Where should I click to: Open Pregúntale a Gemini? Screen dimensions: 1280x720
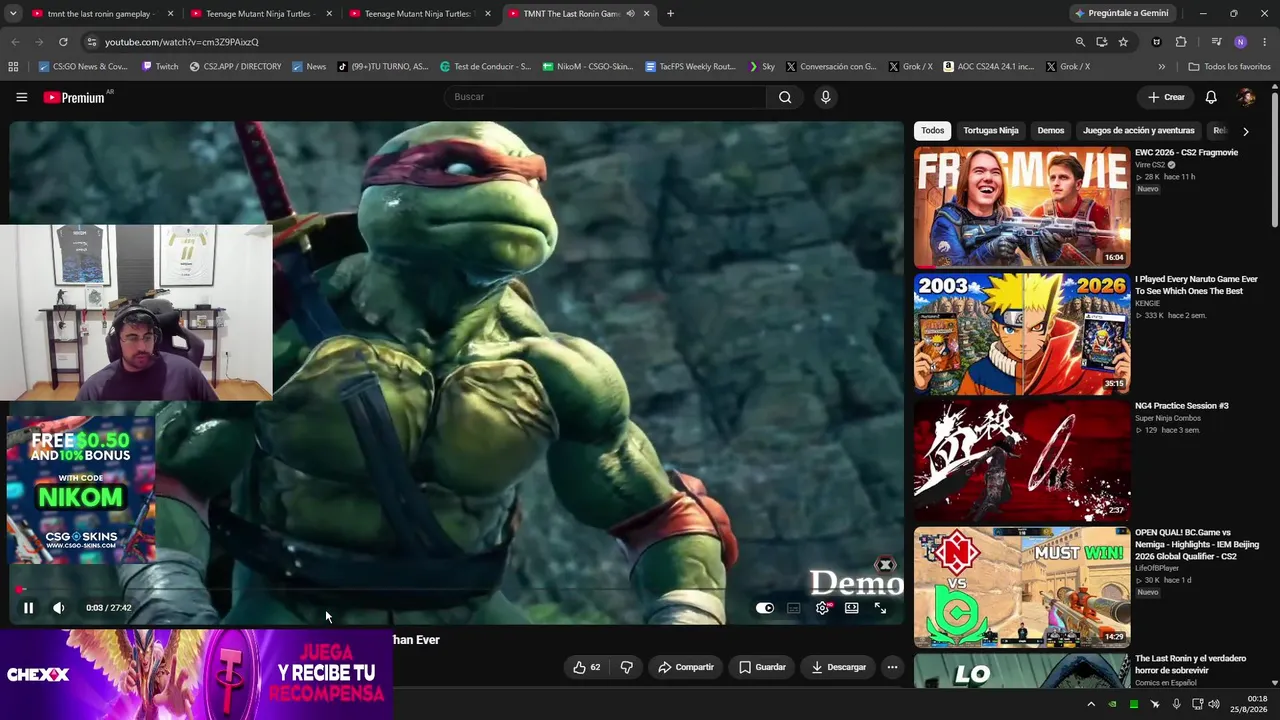[x=1121, y=14]
